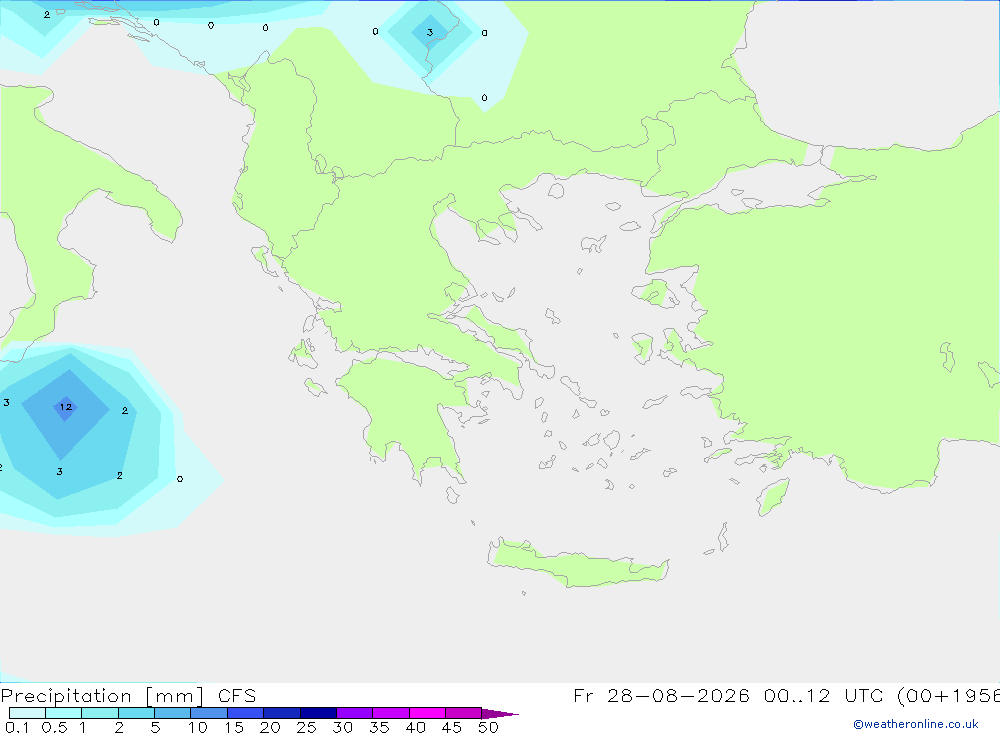Click the forecast date Fr 28-08-2026 label
Image resolution: width=1000 pixels, height=733 pixels.
click(x=661, y=695)
